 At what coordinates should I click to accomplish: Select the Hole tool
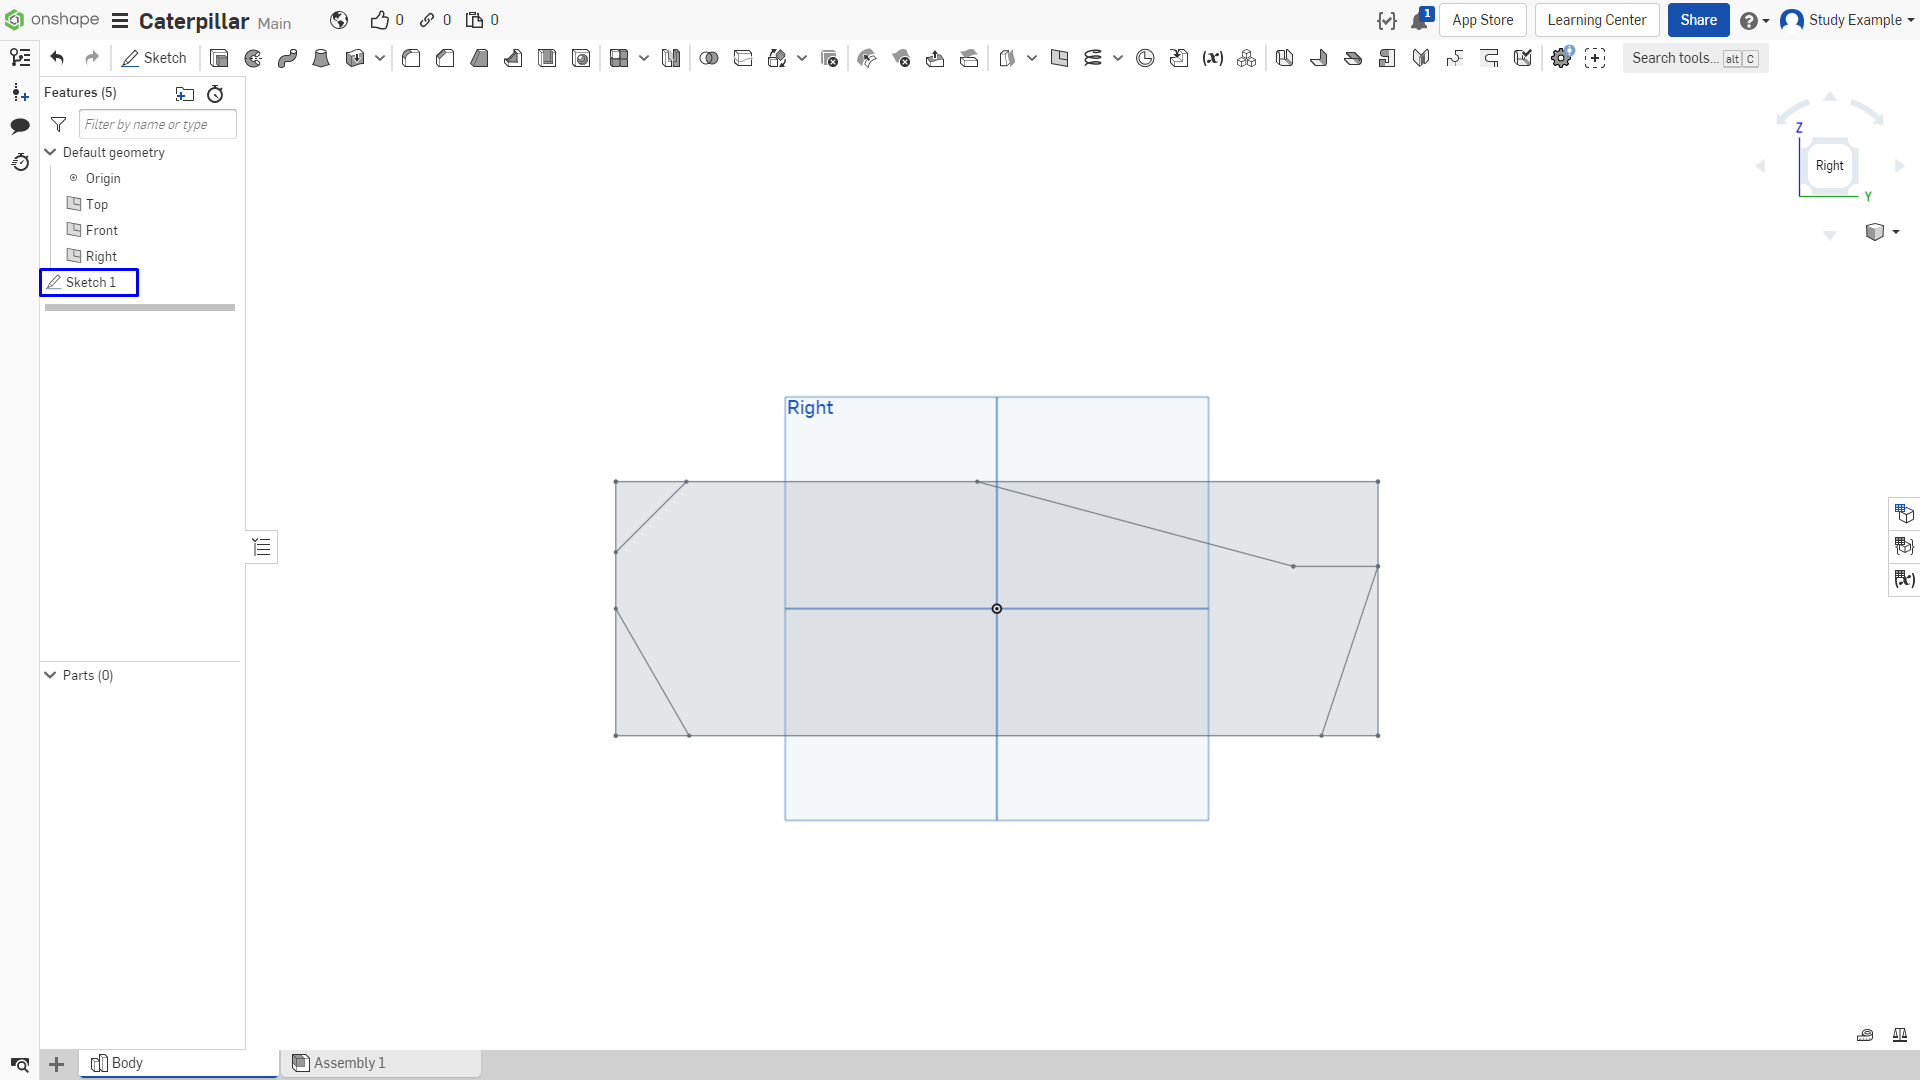581,58
